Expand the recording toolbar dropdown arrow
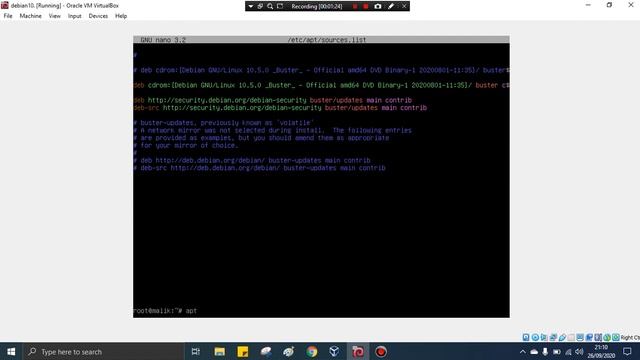Viewport: 640px width, 360px height. click(x=251, y=6)
